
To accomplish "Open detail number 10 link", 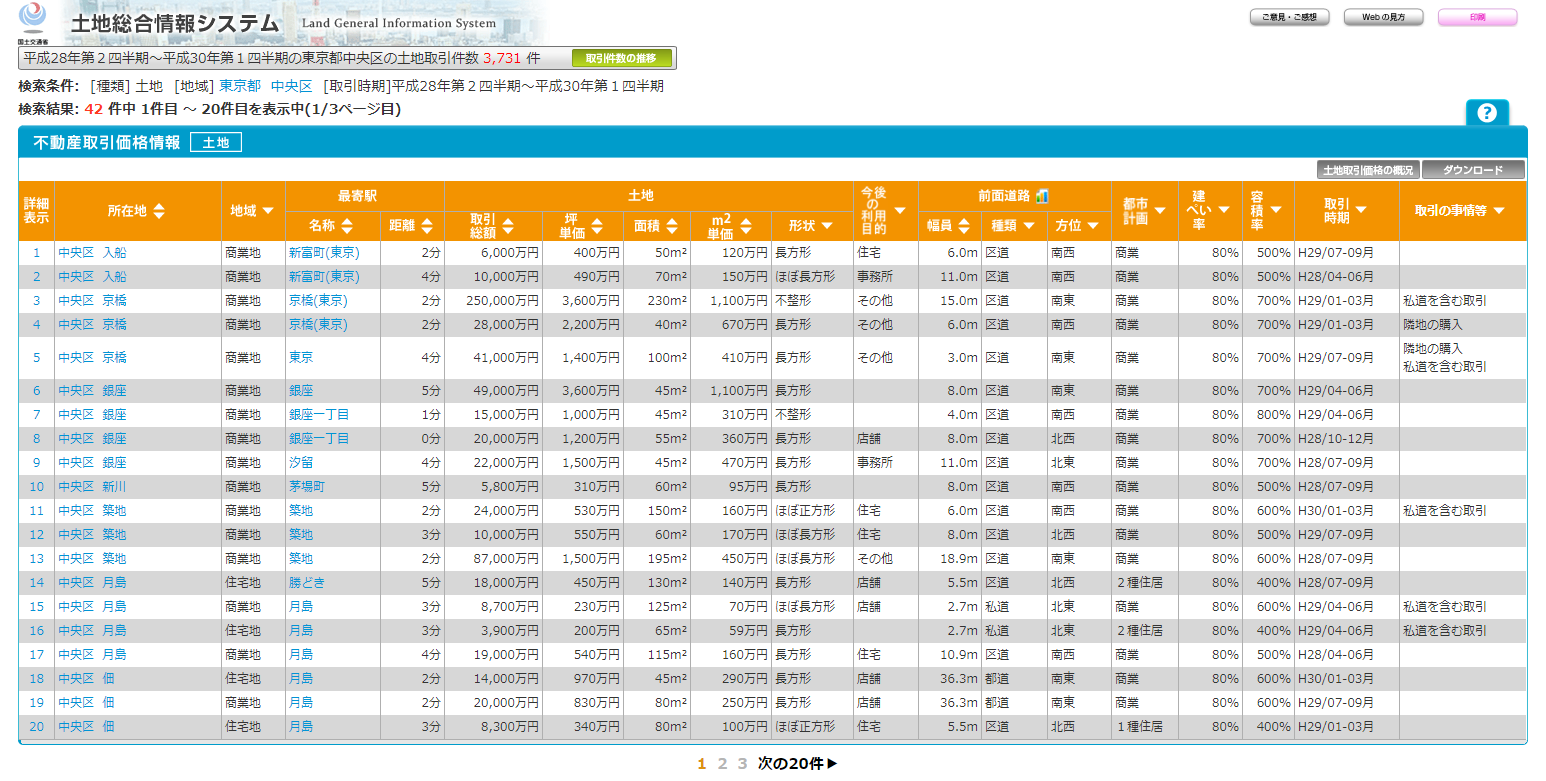I will point(37,487).
